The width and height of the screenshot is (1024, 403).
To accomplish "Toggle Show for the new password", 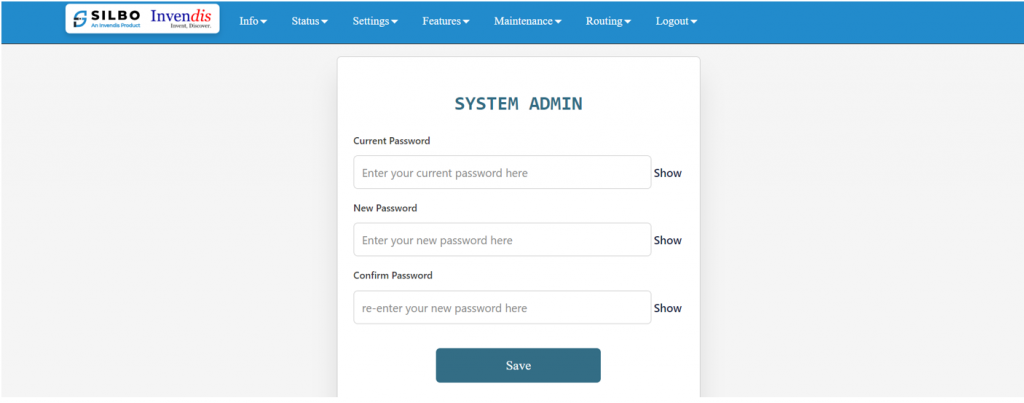I will (x=667, y=240).
